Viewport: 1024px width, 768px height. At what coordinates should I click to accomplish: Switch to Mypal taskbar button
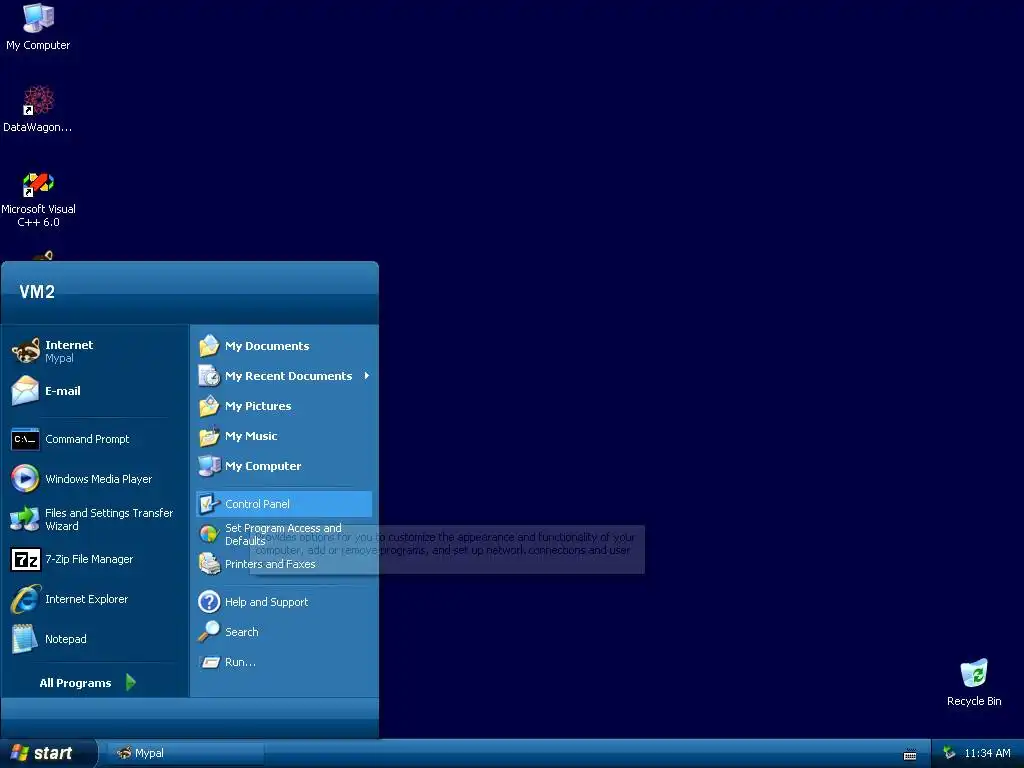pyautogui.click(x=185, y=753)
